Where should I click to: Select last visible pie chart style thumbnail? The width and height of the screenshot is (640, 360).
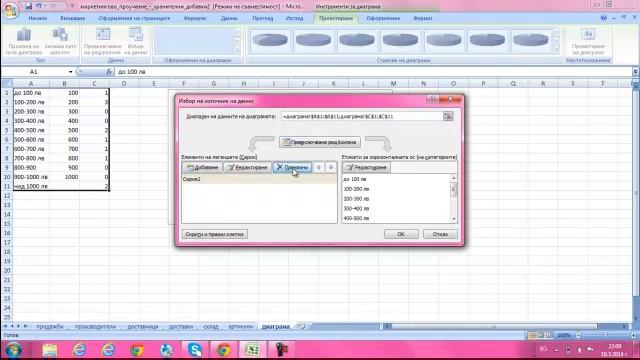coord(530,40)
